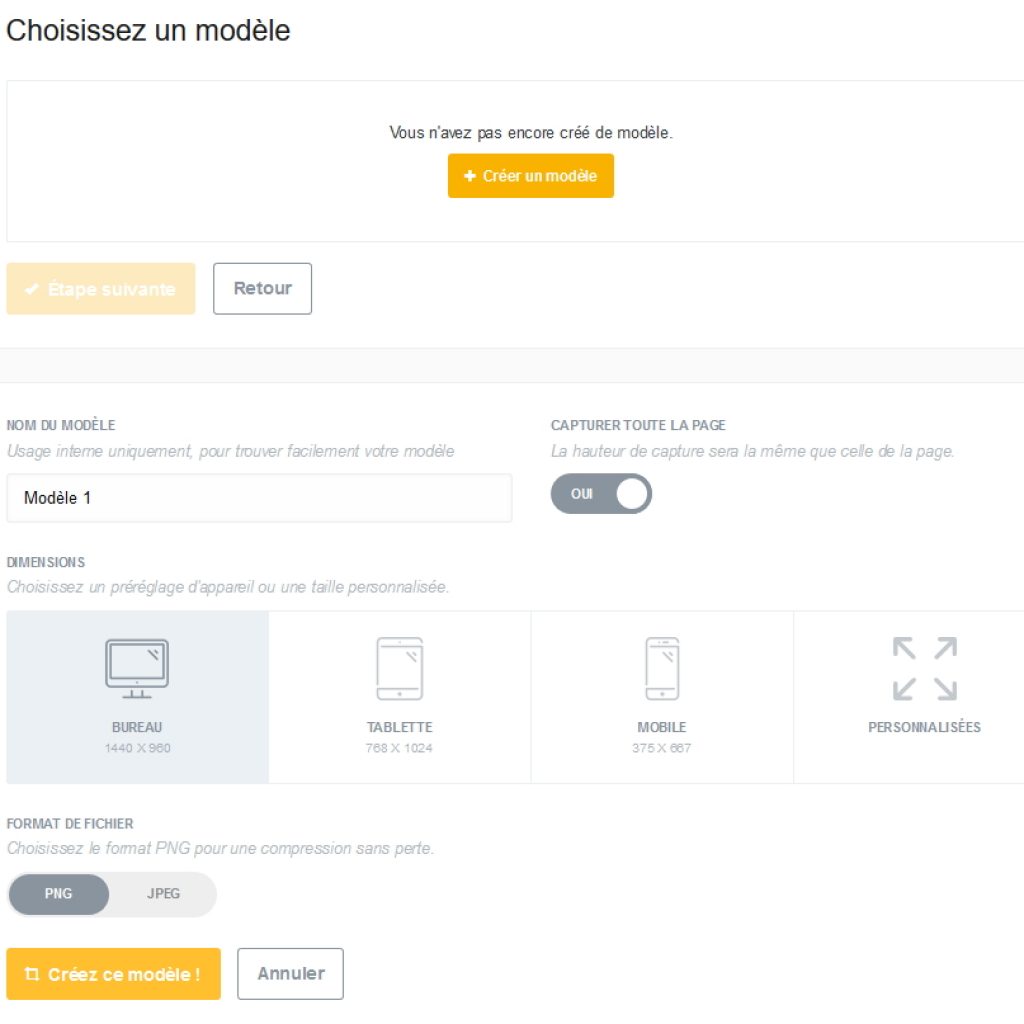Choose the PERSONNALISÉES dimensions label
This screenshot has height=1024, width=1024.
(x=924, y=728)
